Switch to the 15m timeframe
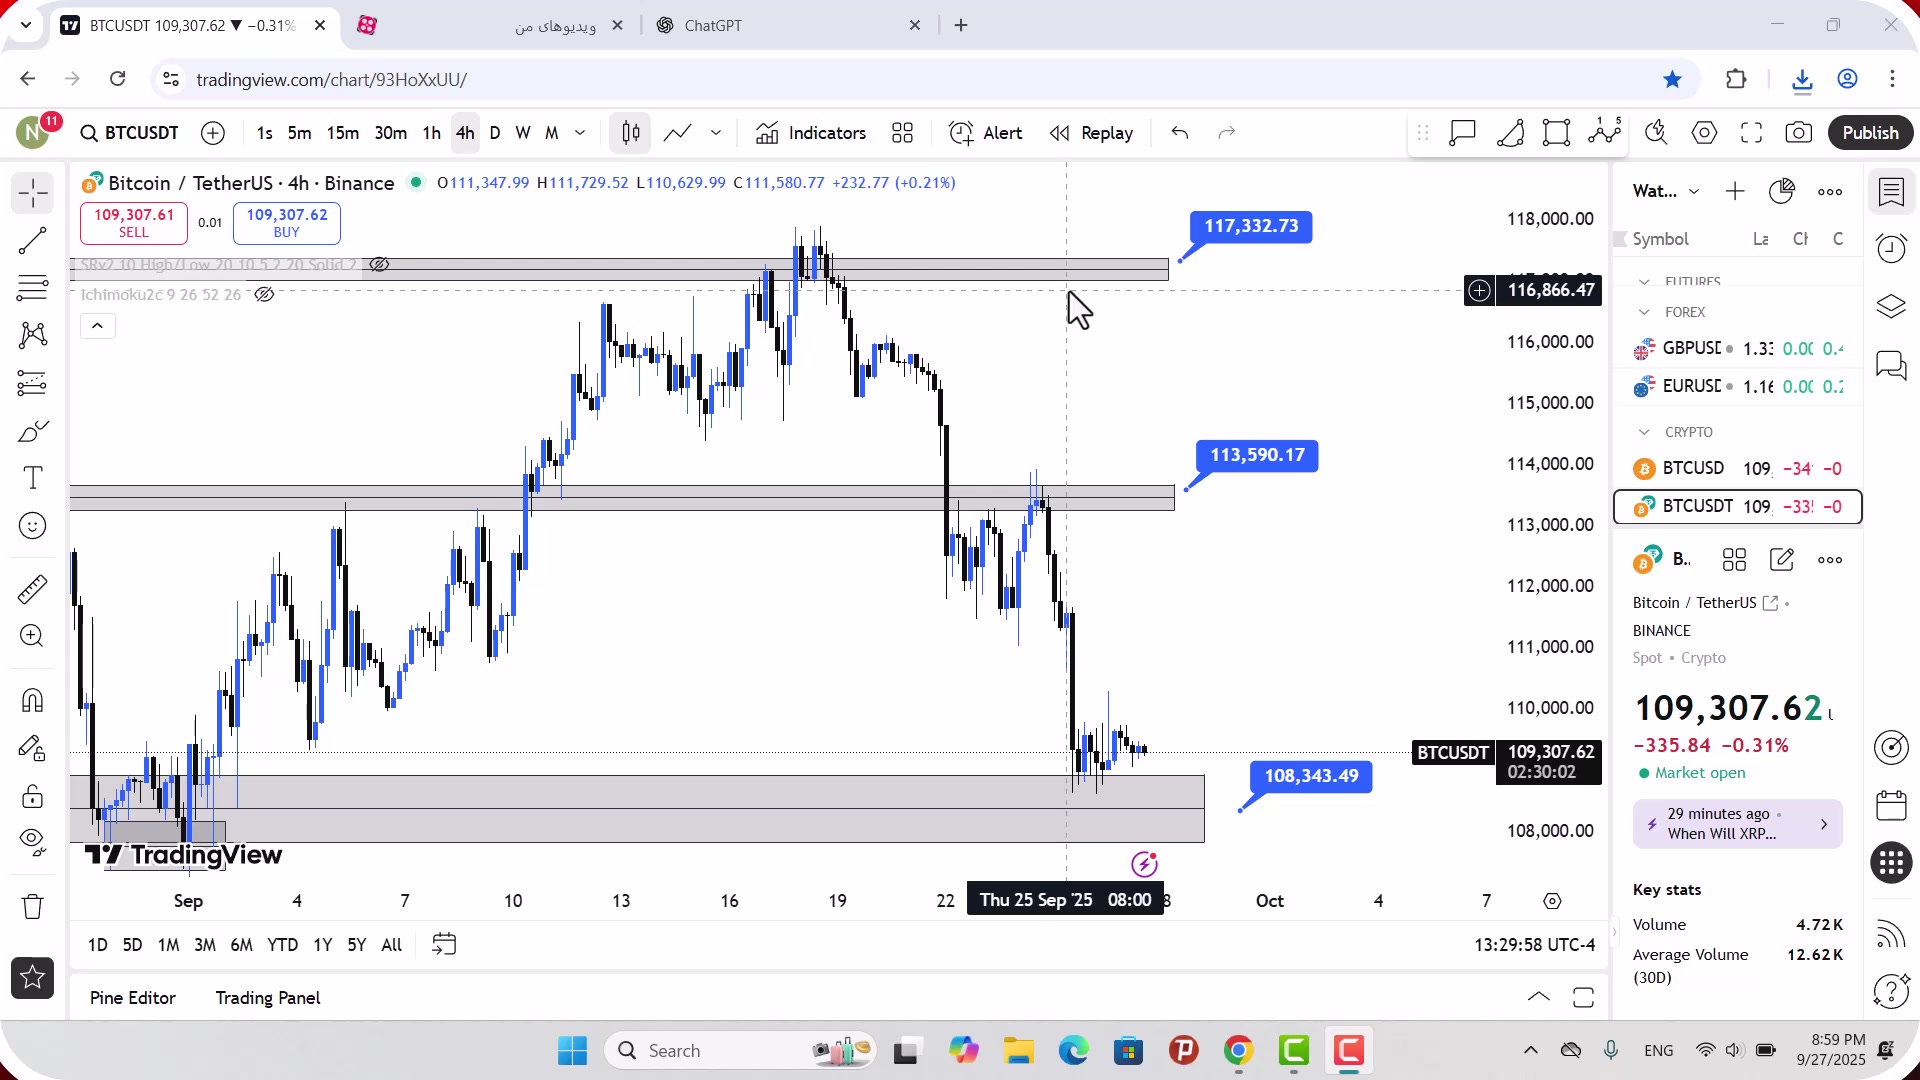1920x1080 pixels. (x=343, y=133)
